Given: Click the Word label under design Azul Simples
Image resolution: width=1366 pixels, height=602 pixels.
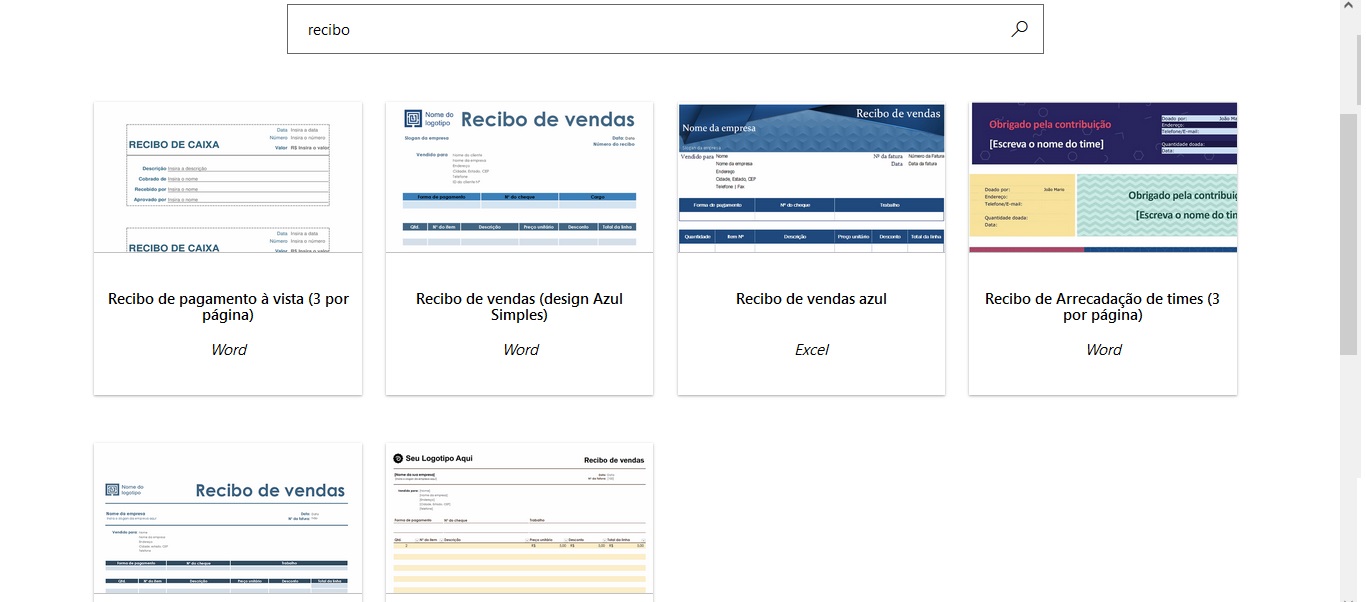Looking at the screenshot, I should 520,350.
